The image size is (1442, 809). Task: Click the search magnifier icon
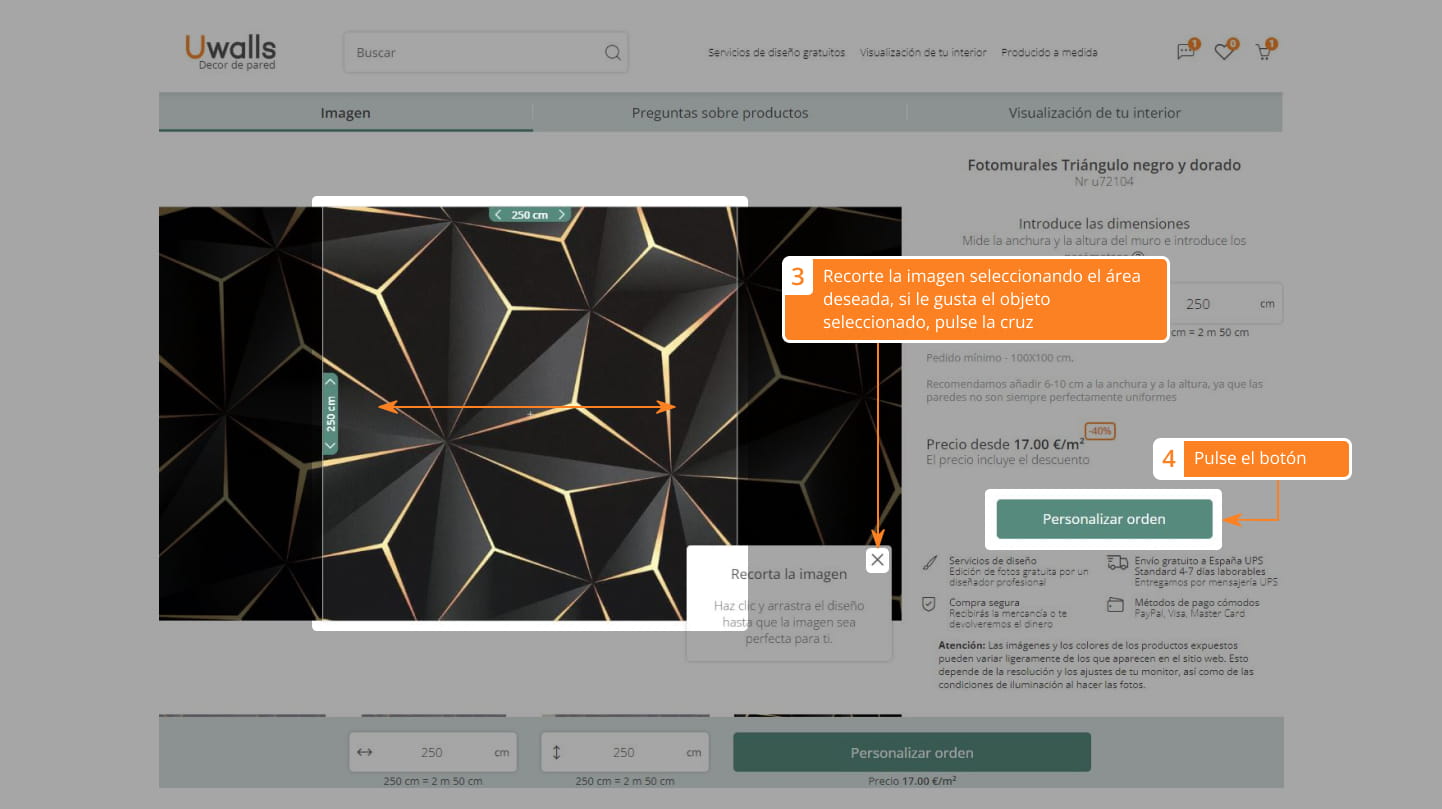point(612,53)
